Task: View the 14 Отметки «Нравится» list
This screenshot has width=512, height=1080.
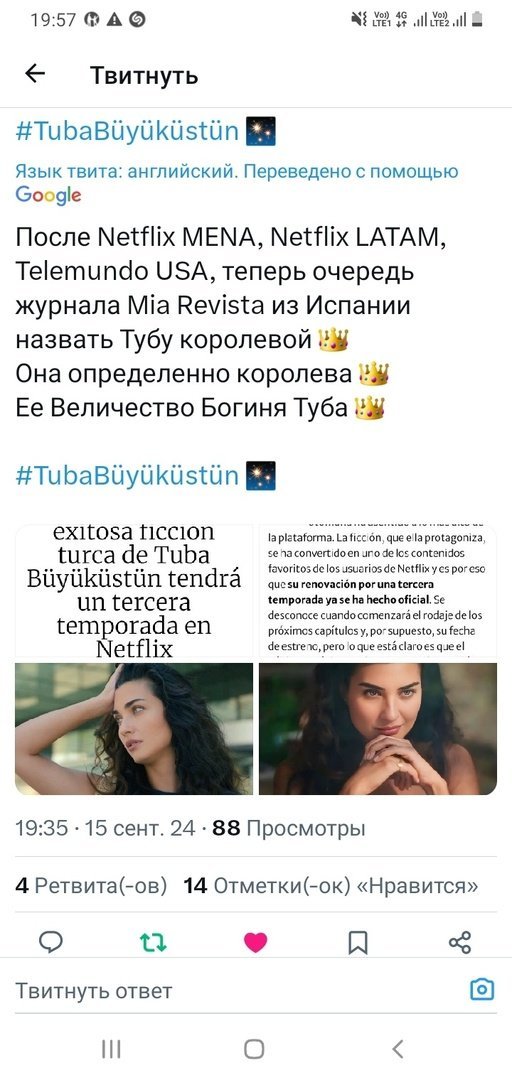Action: point(331,886)
